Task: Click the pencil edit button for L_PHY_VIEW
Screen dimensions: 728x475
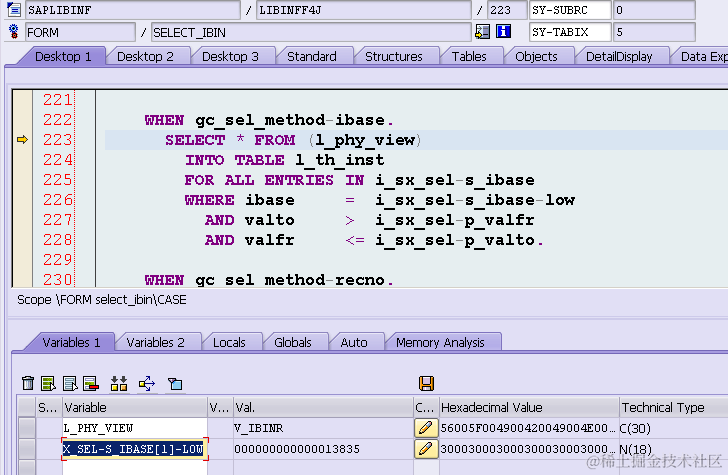Action: tap(426, 428)
